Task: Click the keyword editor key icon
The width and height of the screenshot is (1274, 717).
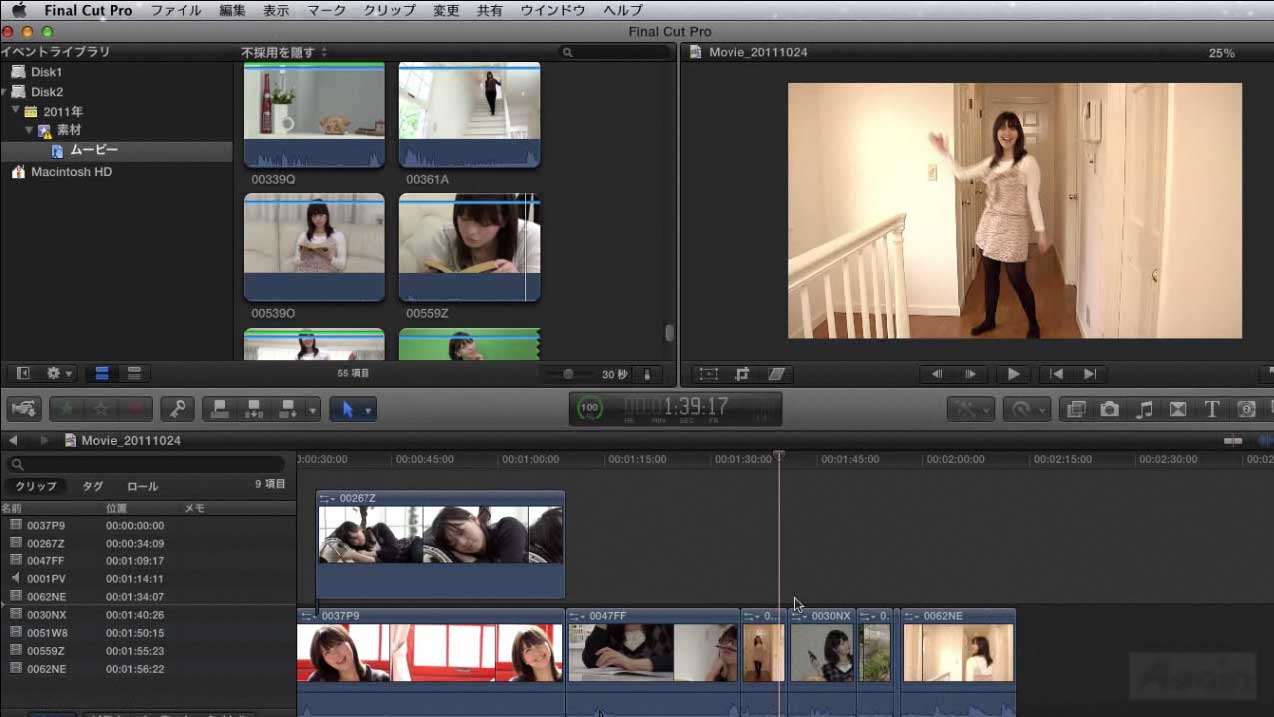Action: click(x=178, y=409)
